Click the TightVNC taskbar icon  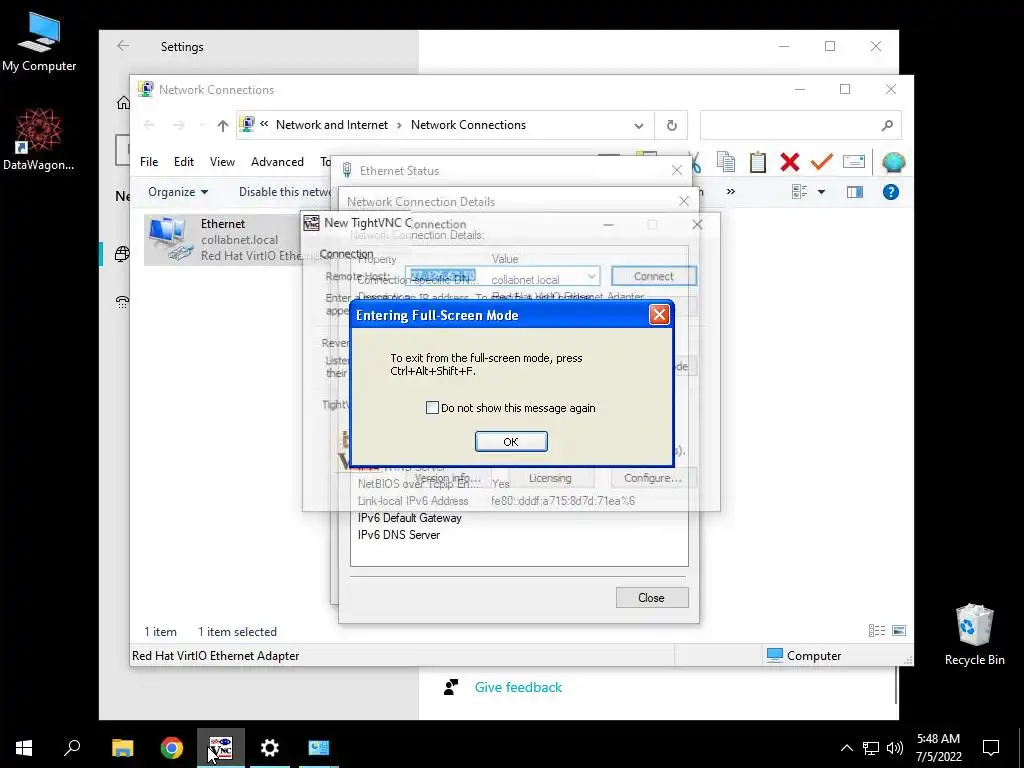221,748
